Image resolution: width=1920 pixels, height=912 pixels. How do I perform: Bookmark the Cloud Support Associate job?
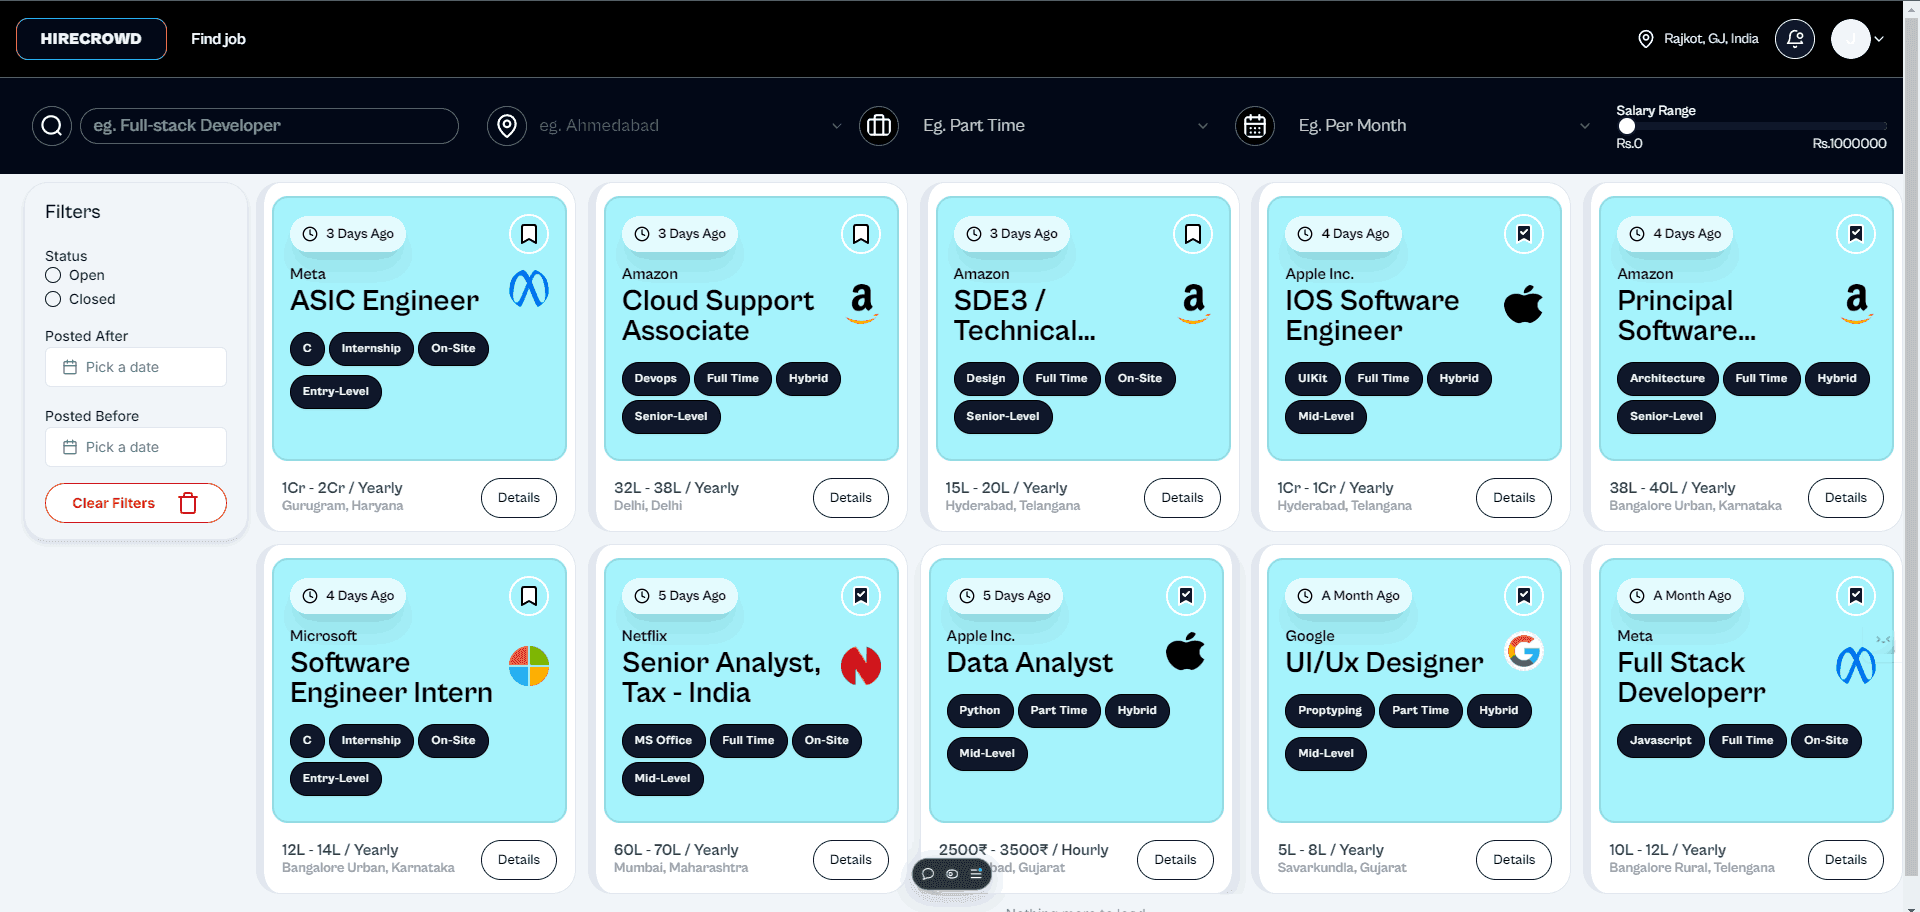(x=861, y=234)
